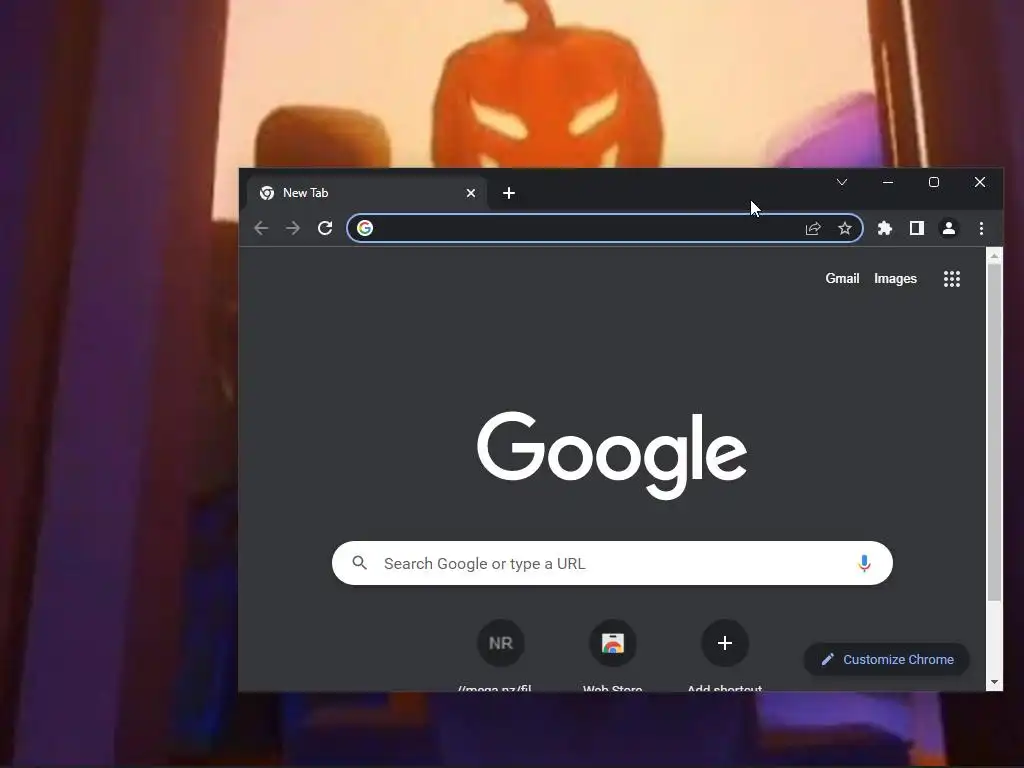
Task: Open the Extensions puzzle icon
Action: point(885,228)
